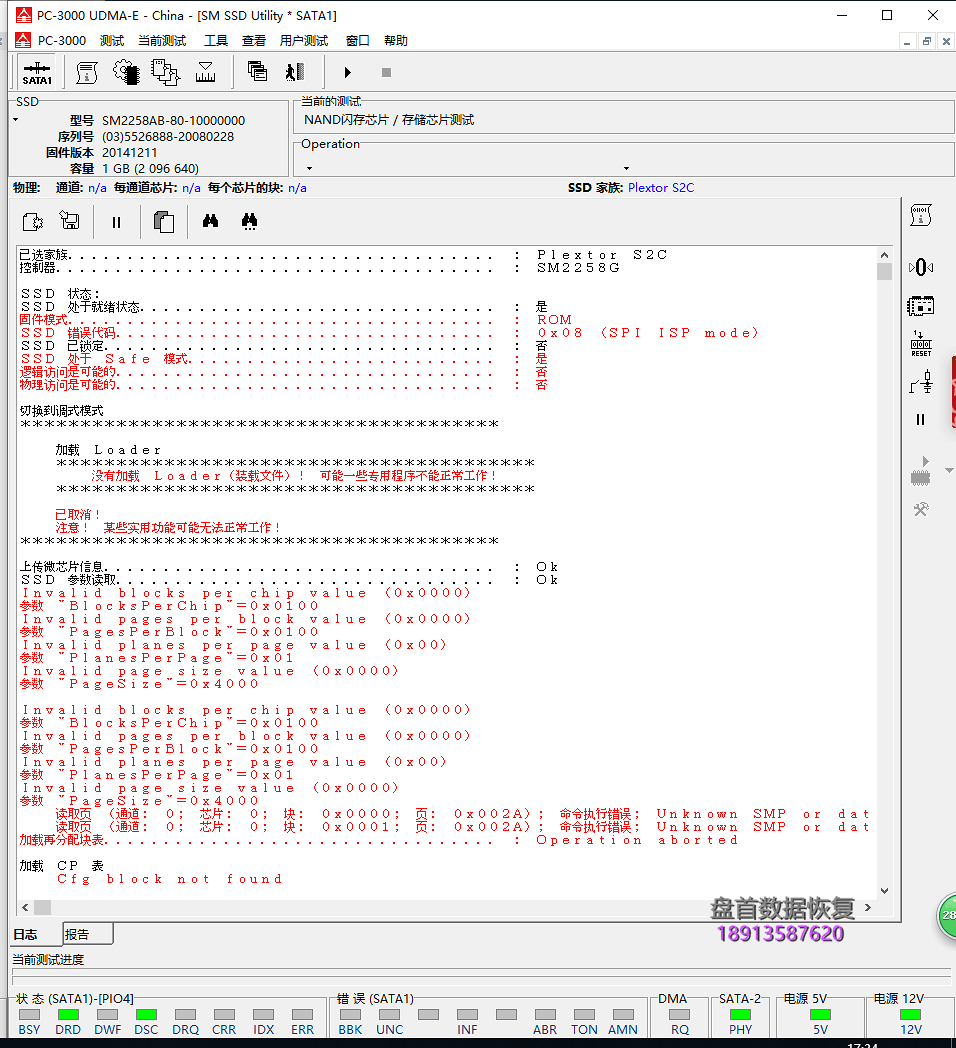Viewport: 956px width, 1048px height.
Task: Click the pause icon in the right sidebar
Action: tap(921, 420)
